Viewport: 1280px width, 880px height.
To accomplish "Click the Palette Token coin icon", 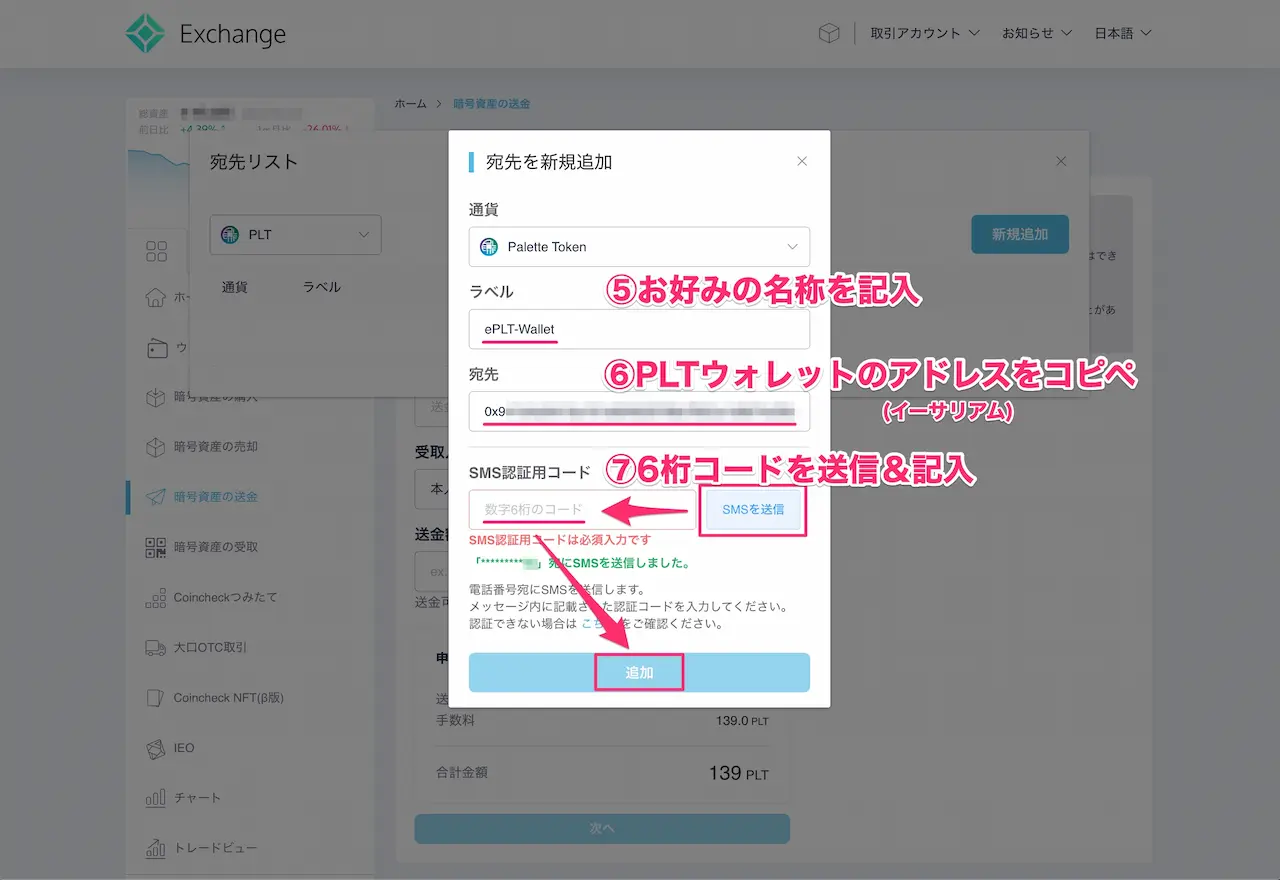I will 489,247.
